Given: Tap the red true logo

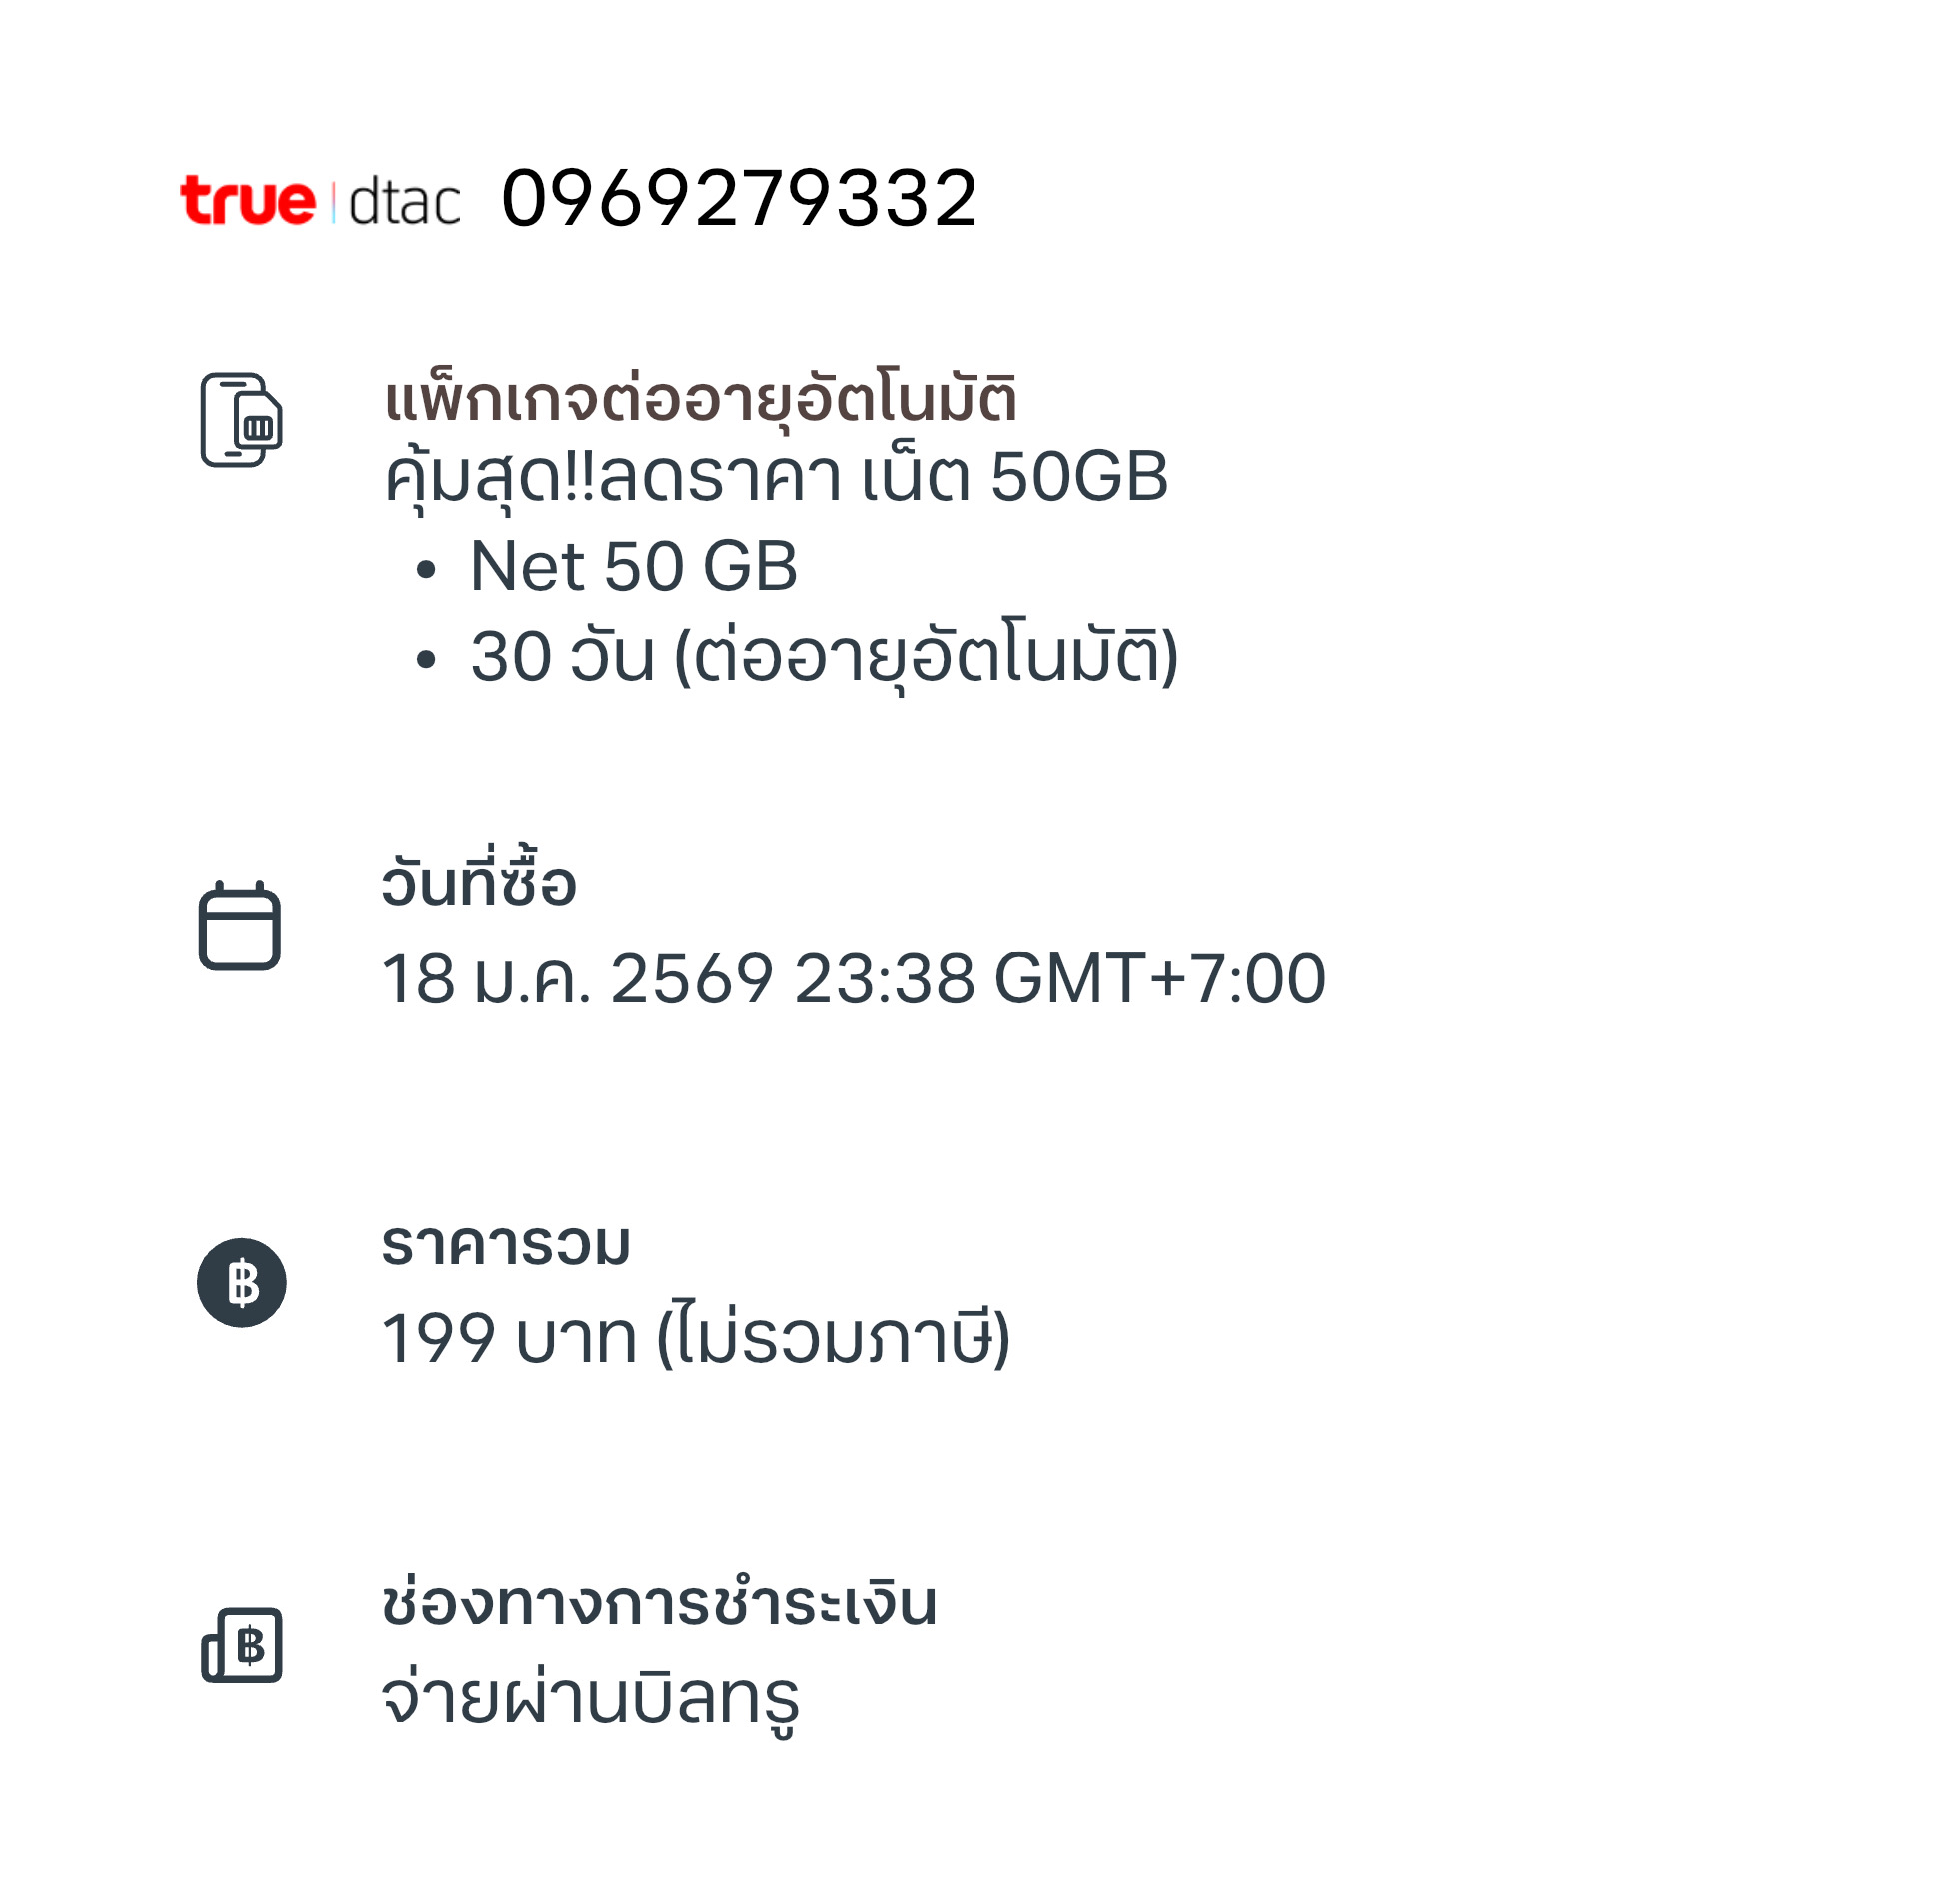Looking at the screenshot, I should pos(247,200).
